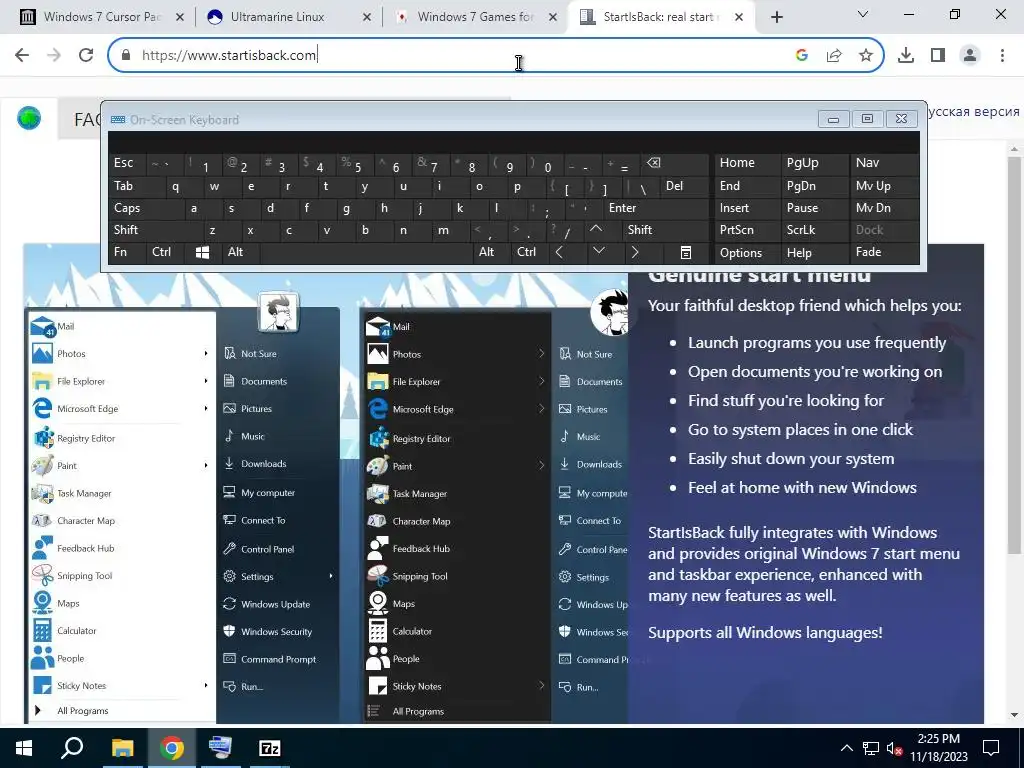Open the Windows Start button
1024x768 pixels.
24,748
